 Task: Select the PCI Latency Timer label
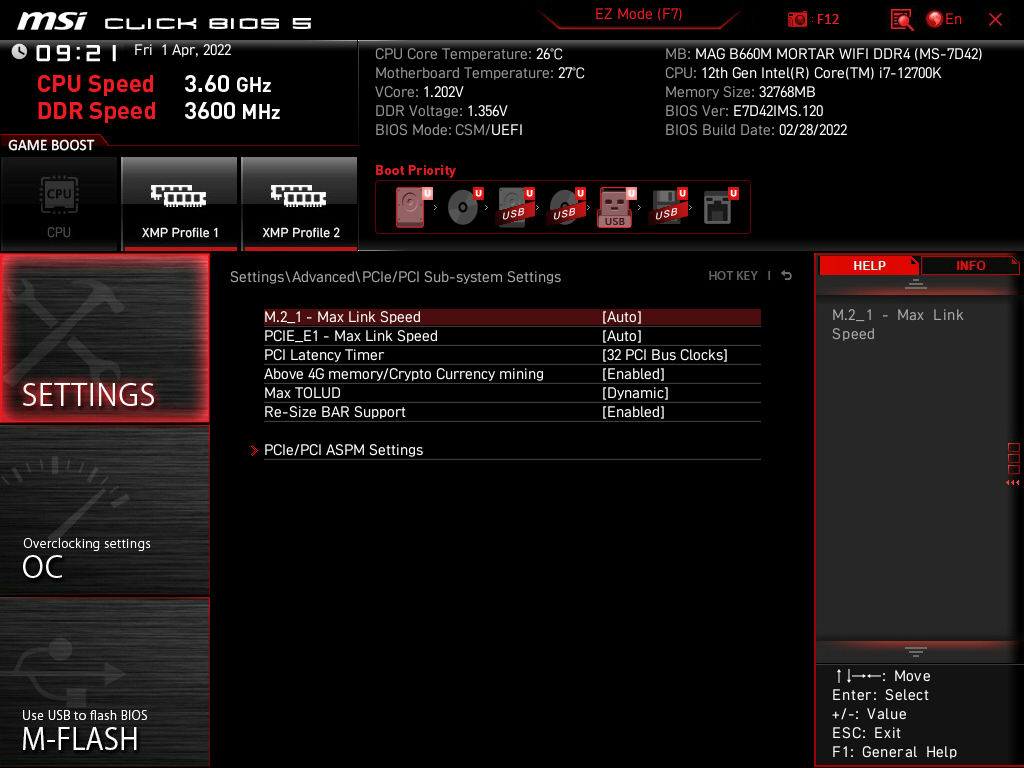click(x=324, y=355)
